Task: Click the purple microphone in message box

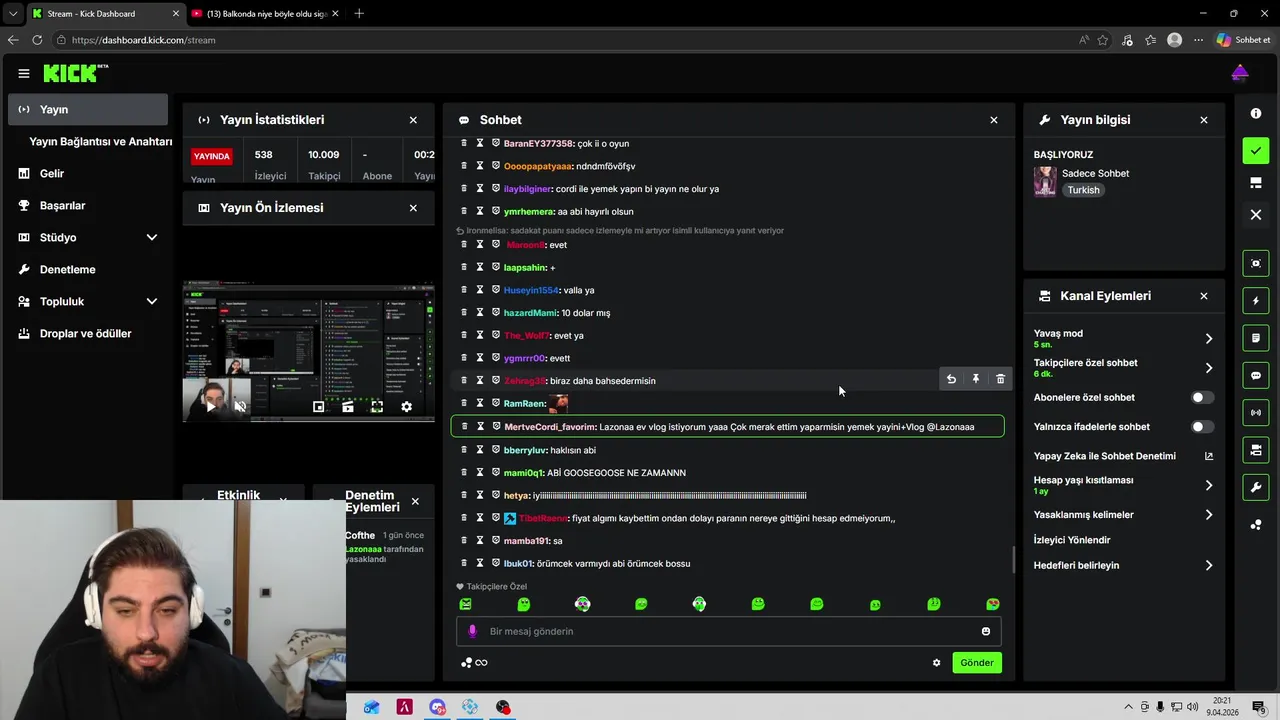Action: (473, 631)
